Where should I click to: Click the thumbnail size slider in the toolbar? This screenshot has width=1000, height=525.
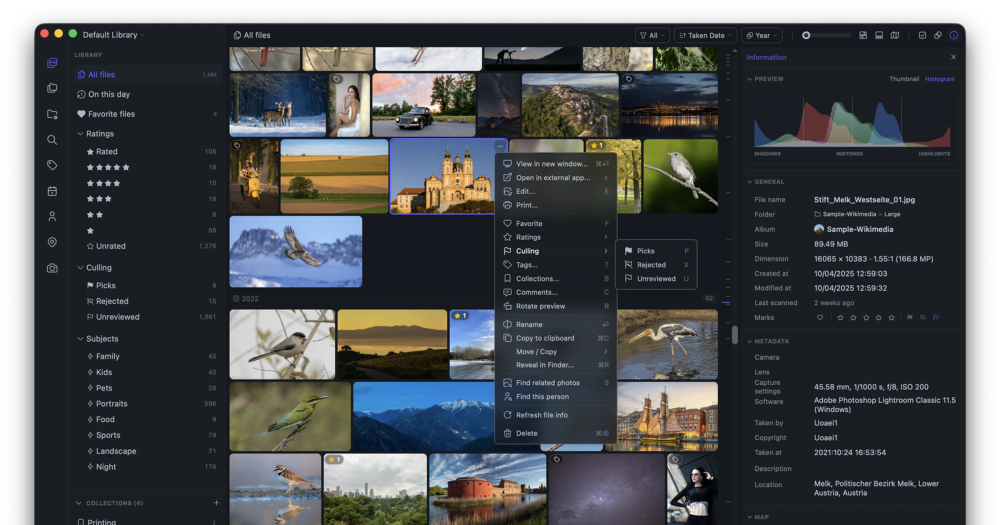(826, 36)
